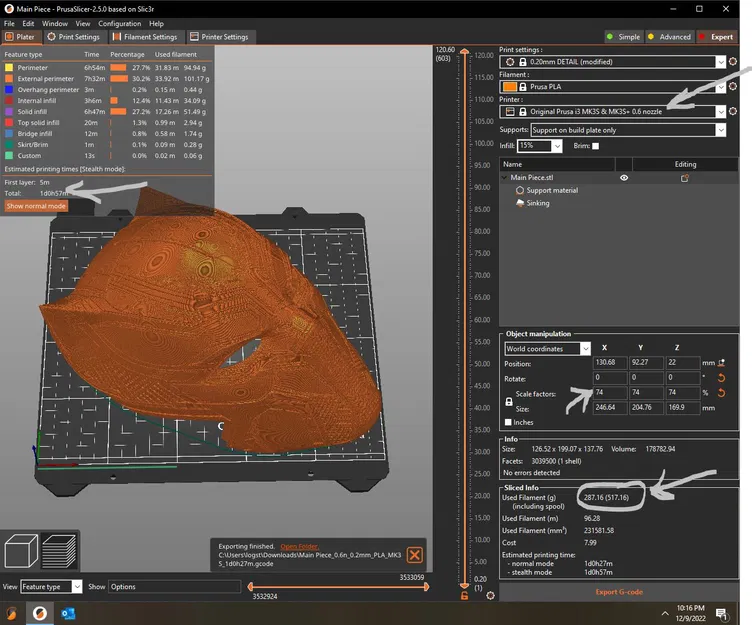Click the scale lock icon
The image size is (752, 625).
(510, 400)
